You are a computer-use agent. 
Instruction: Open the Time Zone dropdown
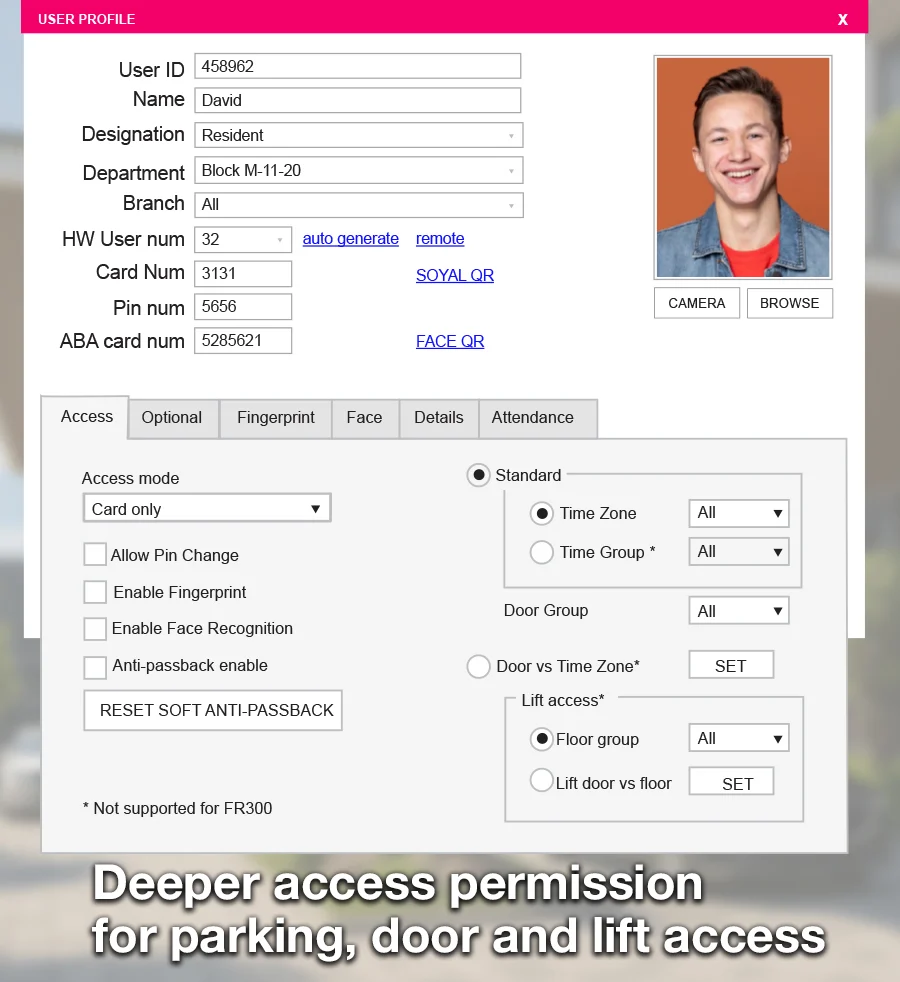tap(738, 513)
